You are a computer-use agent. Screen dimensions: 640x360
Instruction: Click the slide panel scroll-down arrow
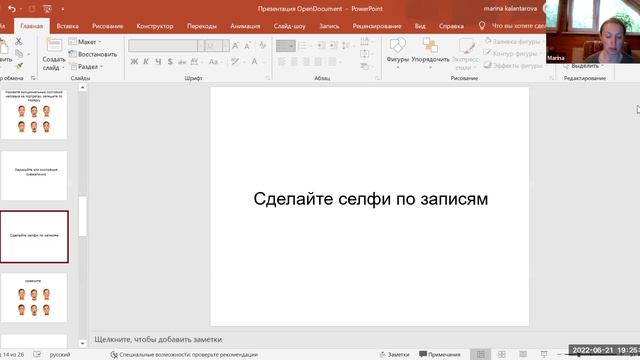tap(82, 343)
